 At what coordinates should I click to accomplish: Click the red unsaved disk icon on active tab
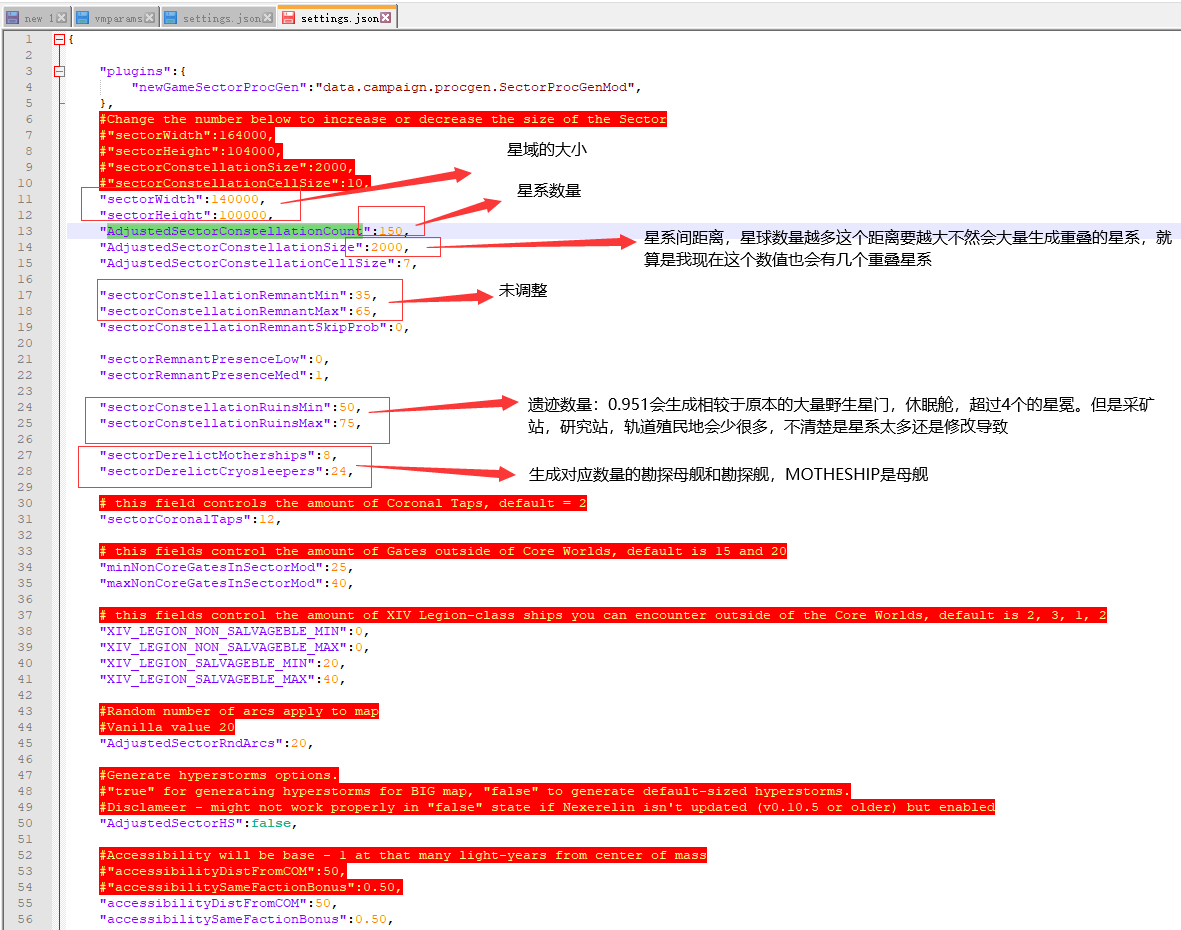[x=288, y=18]
